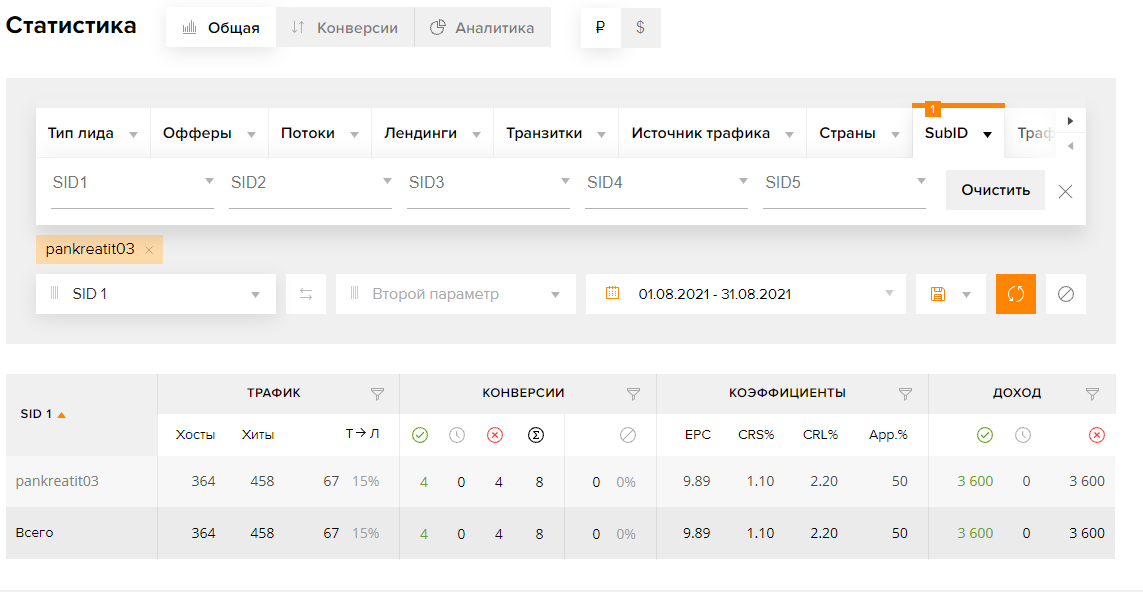Open the Аналитика tab
The height and width of the screenshot is (592, 1143).
tap(482, 28)
